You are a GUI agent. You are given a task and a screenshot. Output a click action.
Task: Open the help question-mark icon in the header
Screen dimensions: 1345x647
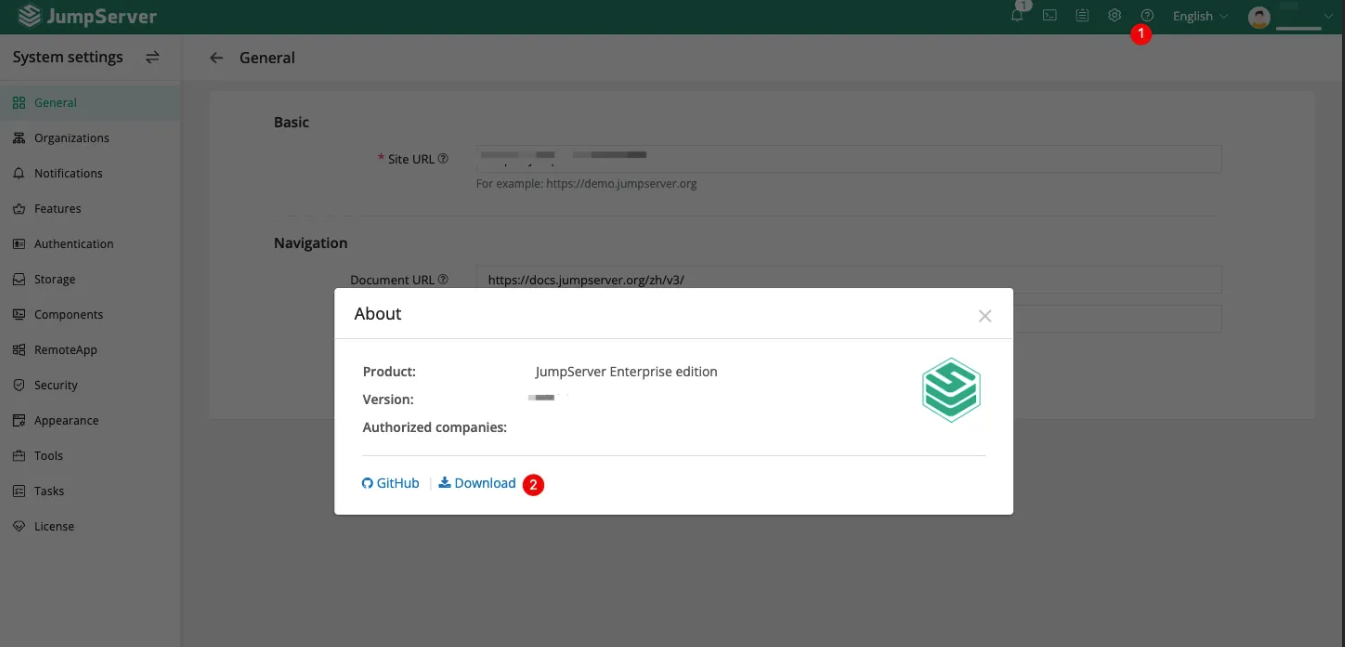[x=1147, y=15]
